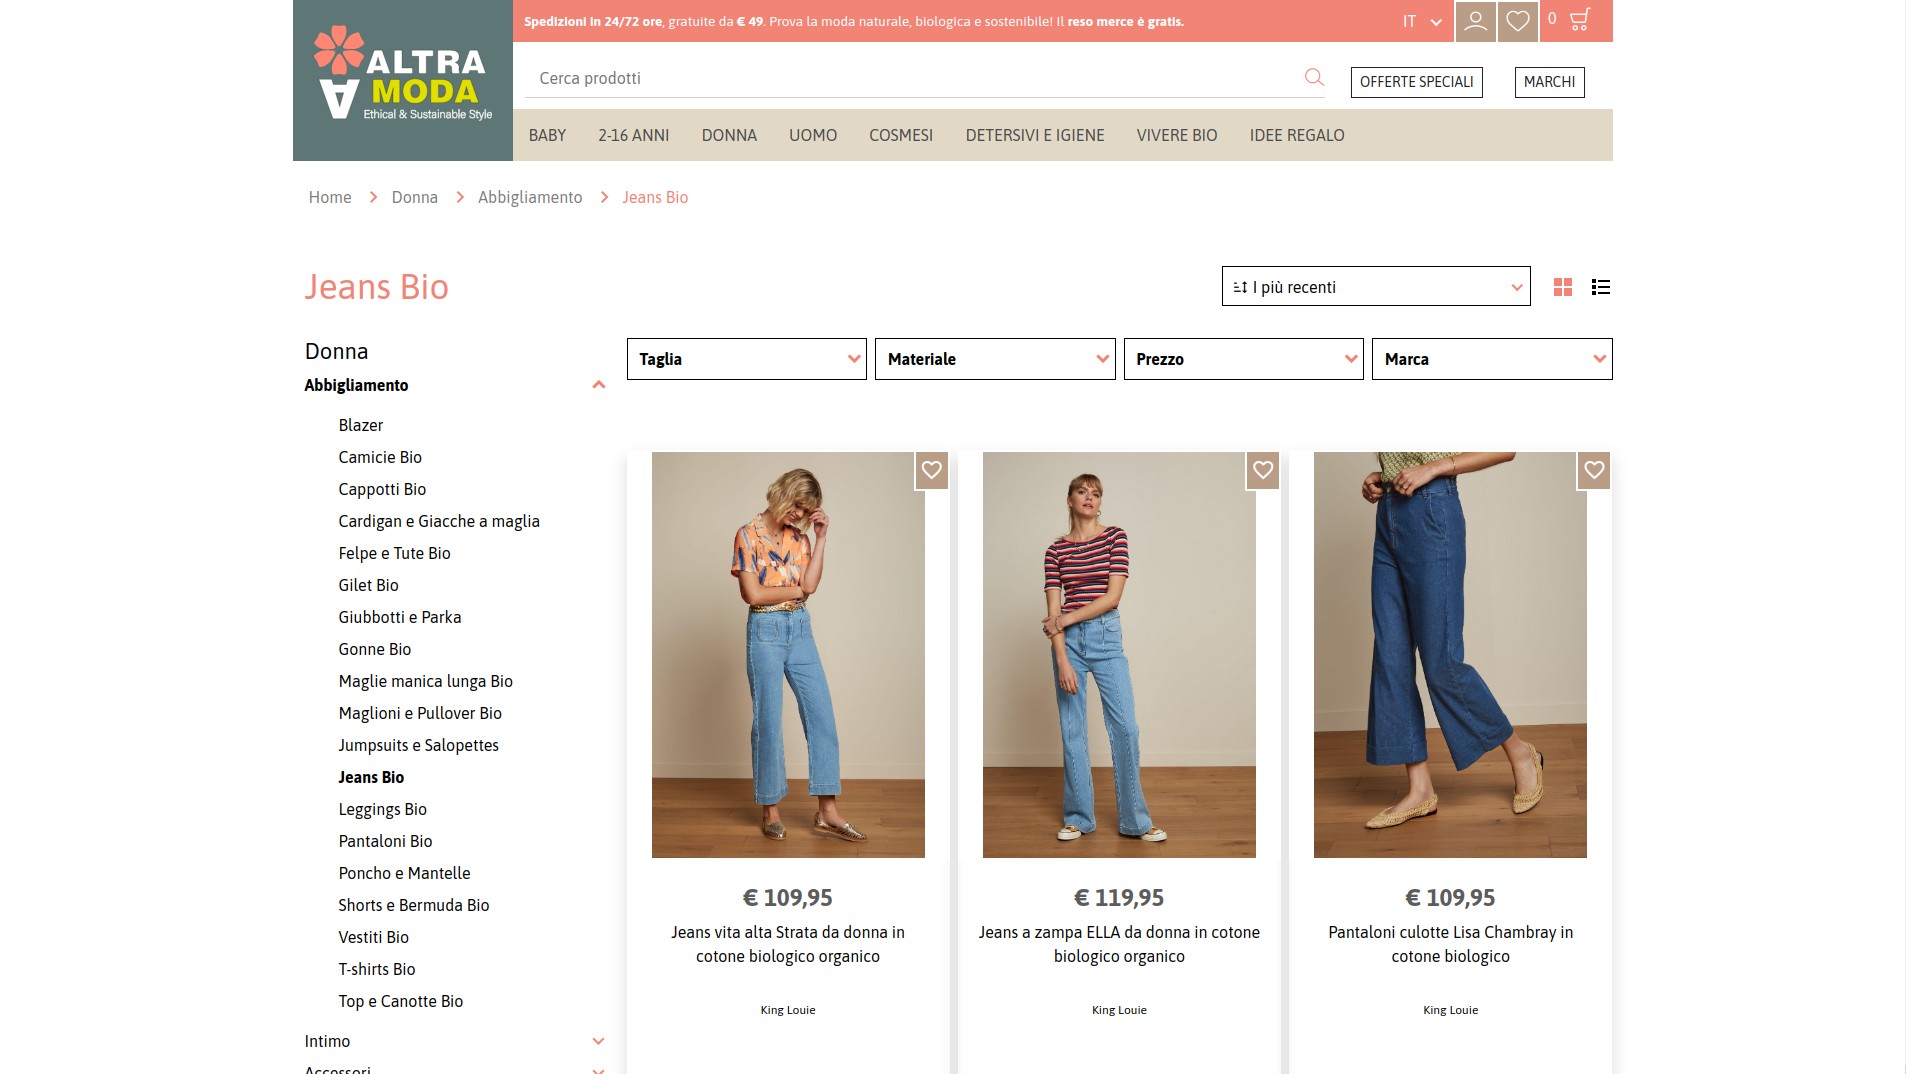Go to Donna breadcrumb

415,197
